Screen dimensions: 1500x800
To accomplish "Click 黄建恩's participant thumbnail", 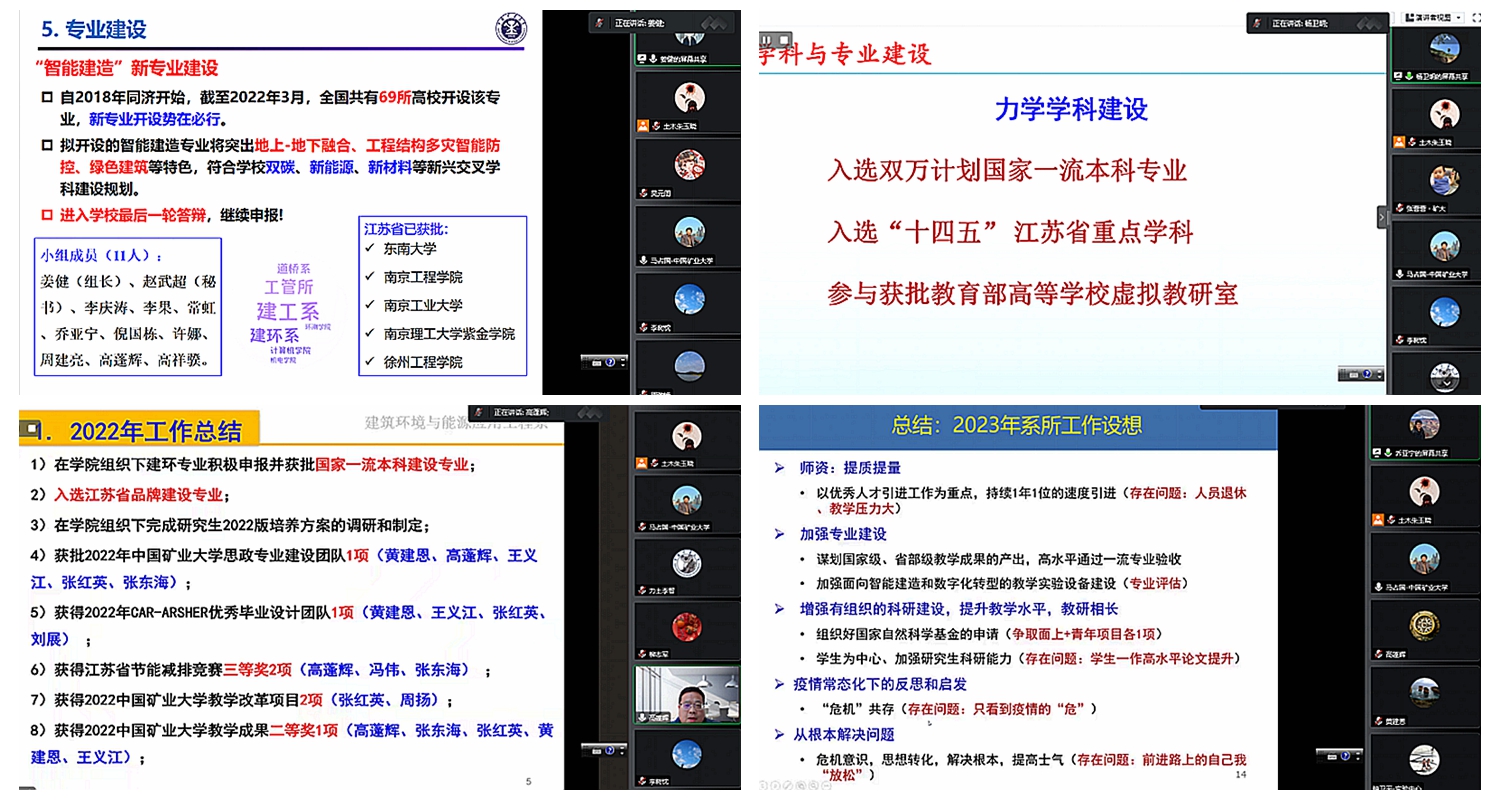I will point(1425,692).
